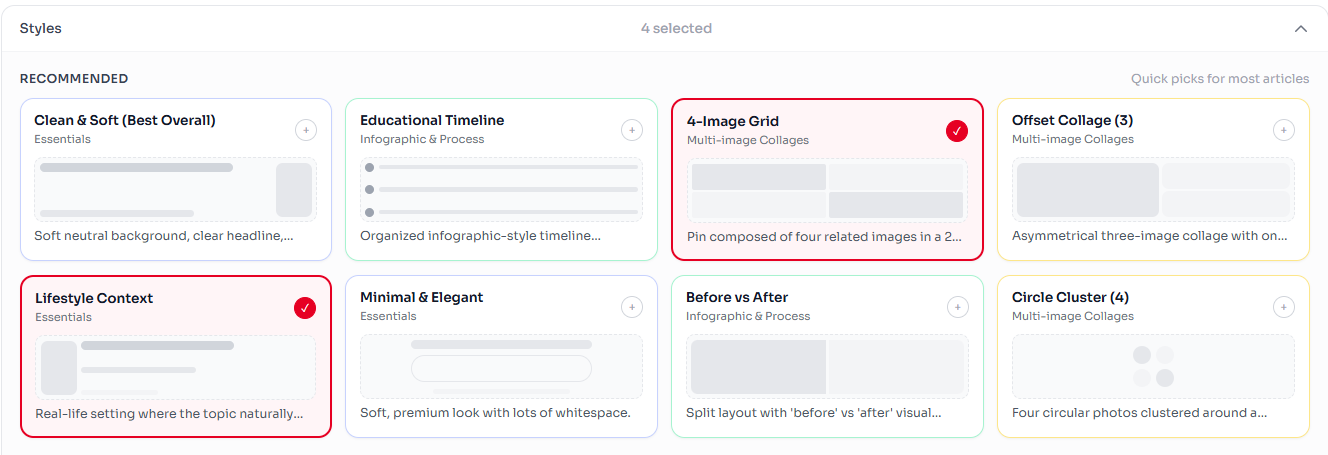
Task: Uncheck the Lifestyle Context red checkmark
Action: coord(305,308)
